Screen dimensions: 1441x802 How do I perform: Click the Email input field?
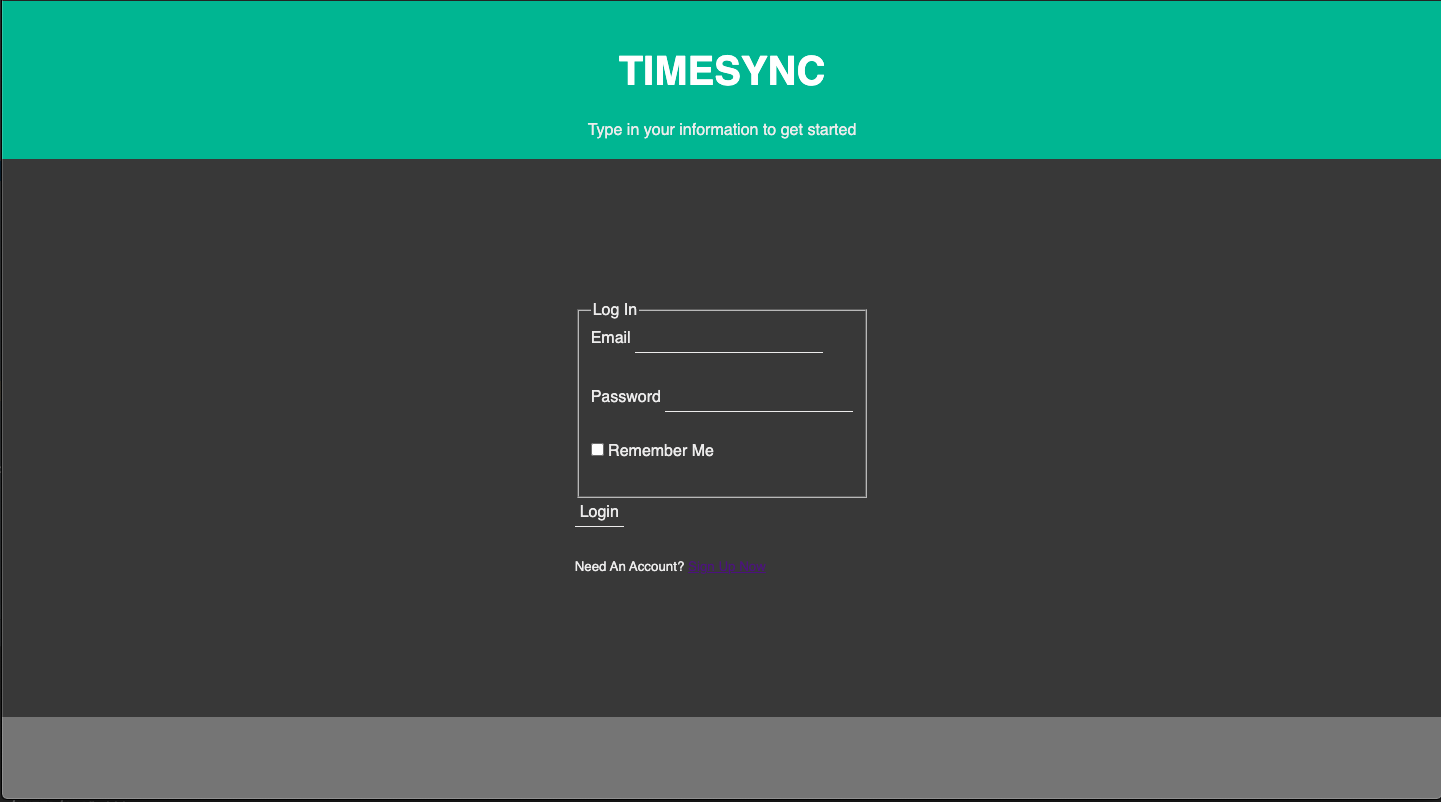coord(728,339)
